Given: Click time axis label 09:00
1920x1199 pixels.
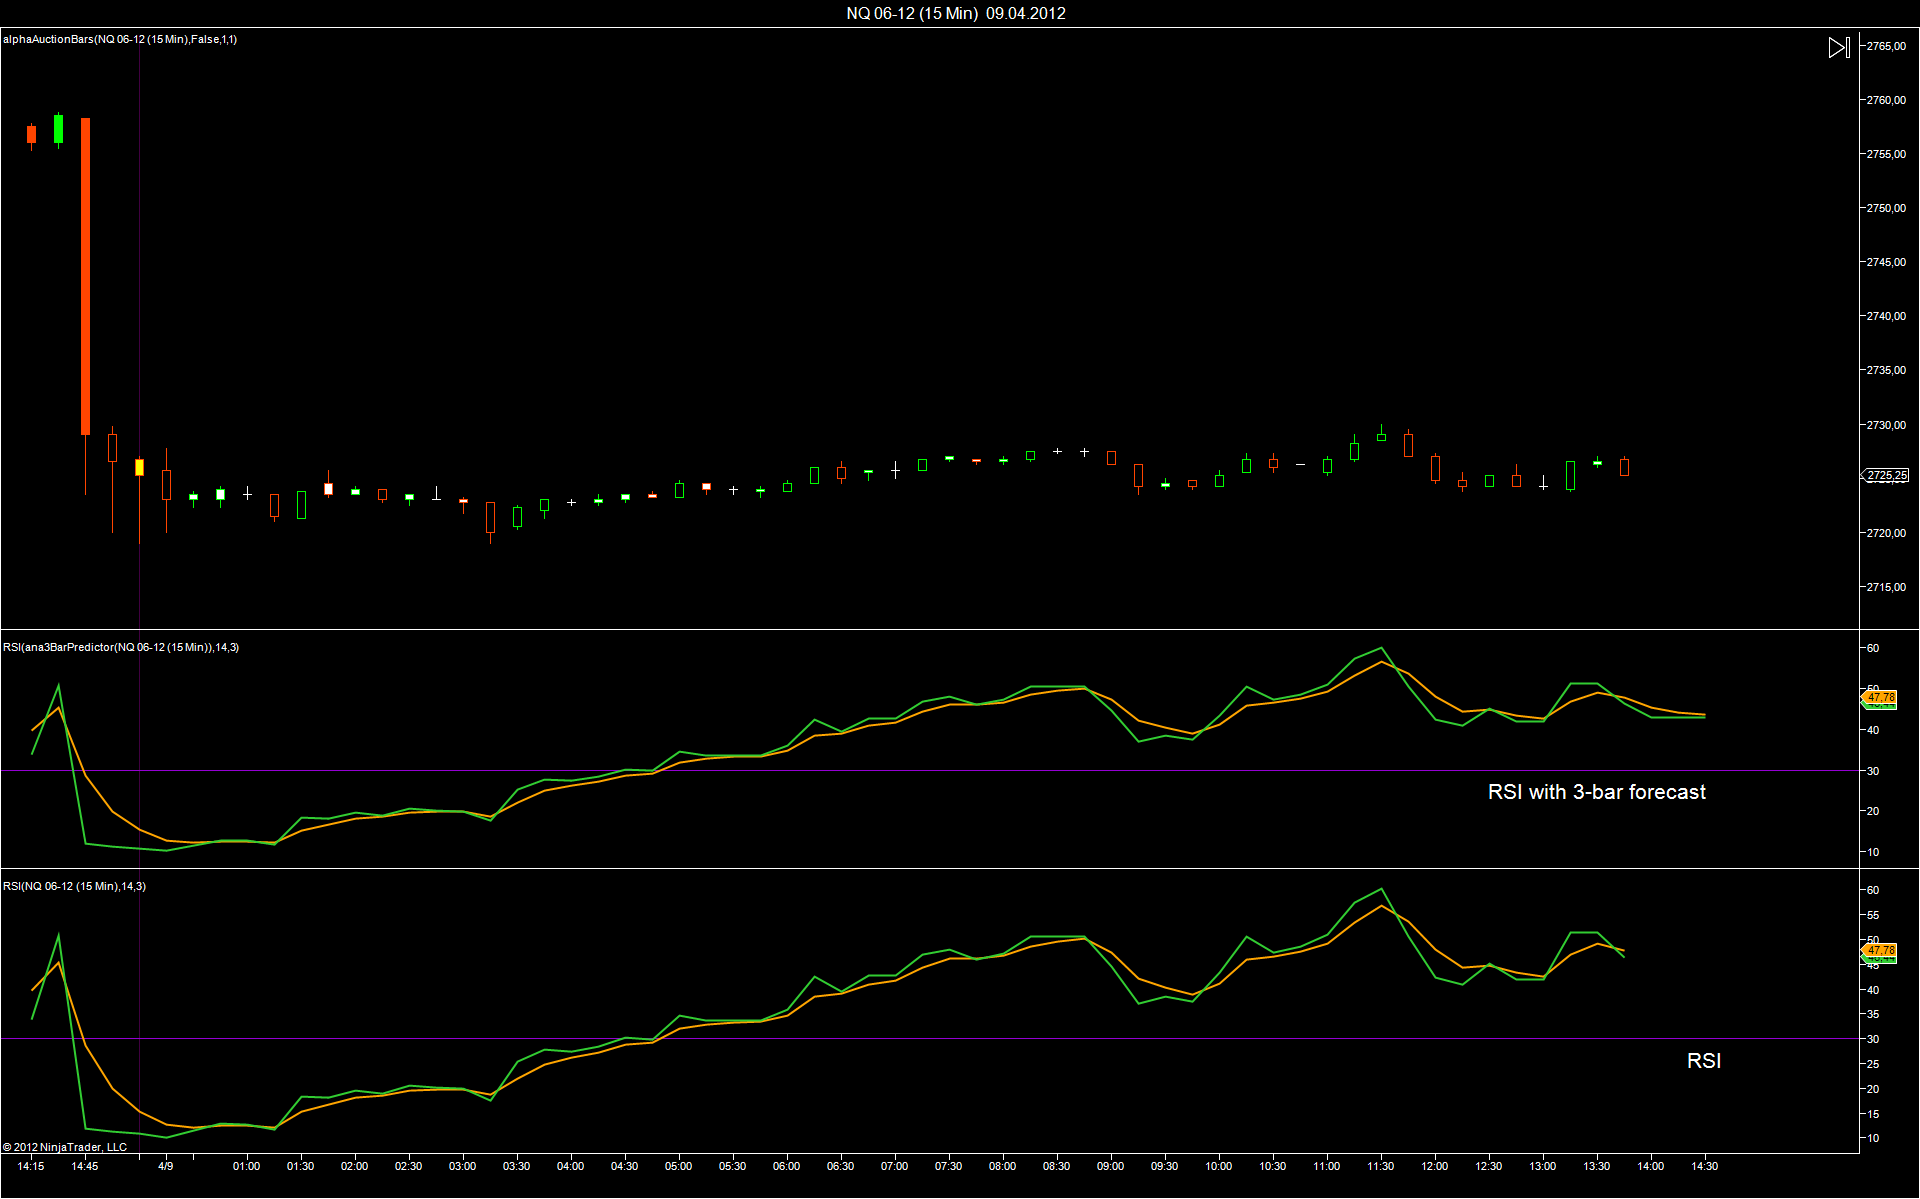Looking at the screenshot, I should coord(1111,1166).
